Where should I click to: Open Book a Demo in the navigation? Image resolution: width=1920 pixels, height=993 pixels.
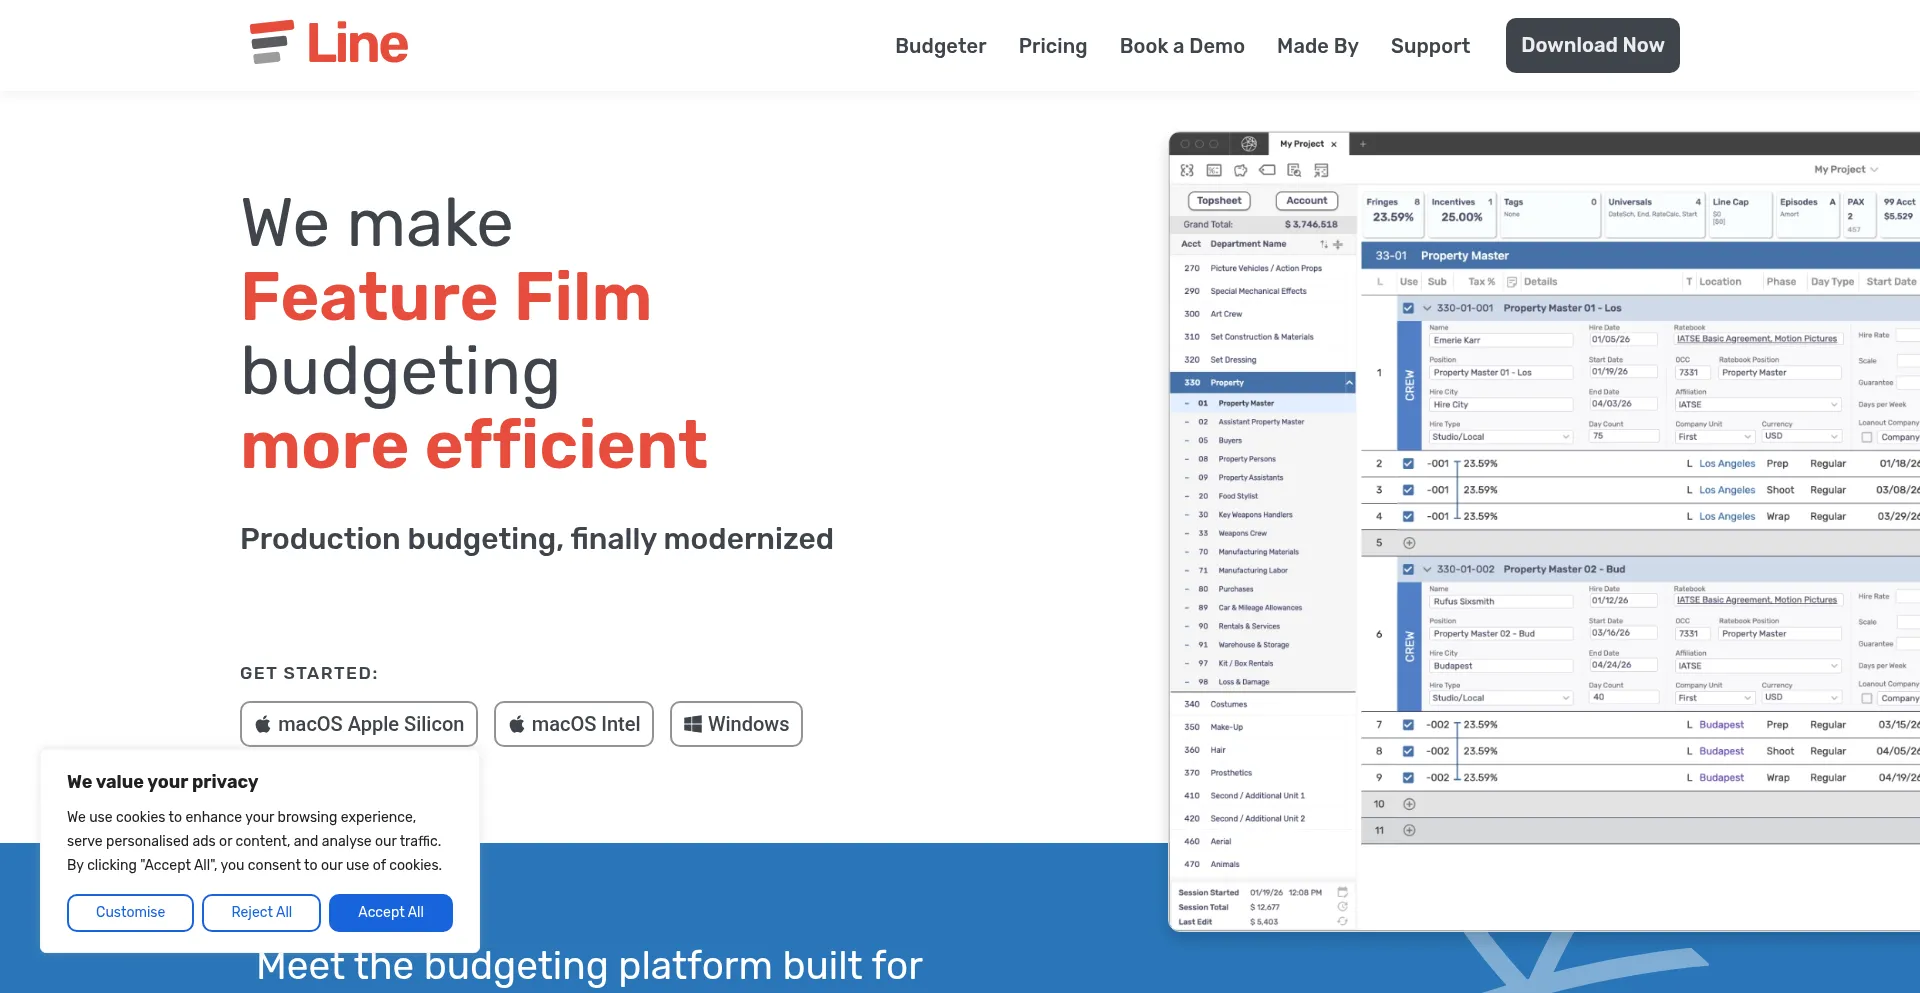1182,46
